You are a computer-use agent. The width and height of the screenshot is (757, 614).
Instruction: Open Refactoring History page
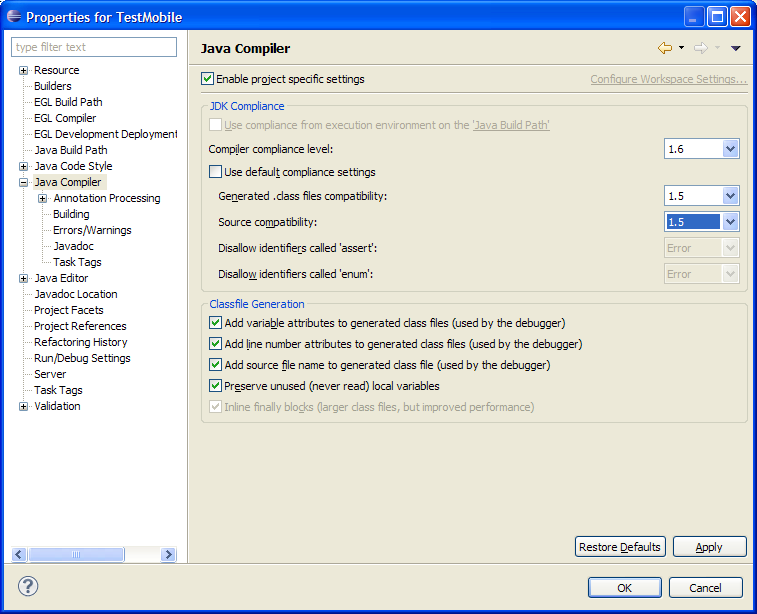tap(81, 342)
